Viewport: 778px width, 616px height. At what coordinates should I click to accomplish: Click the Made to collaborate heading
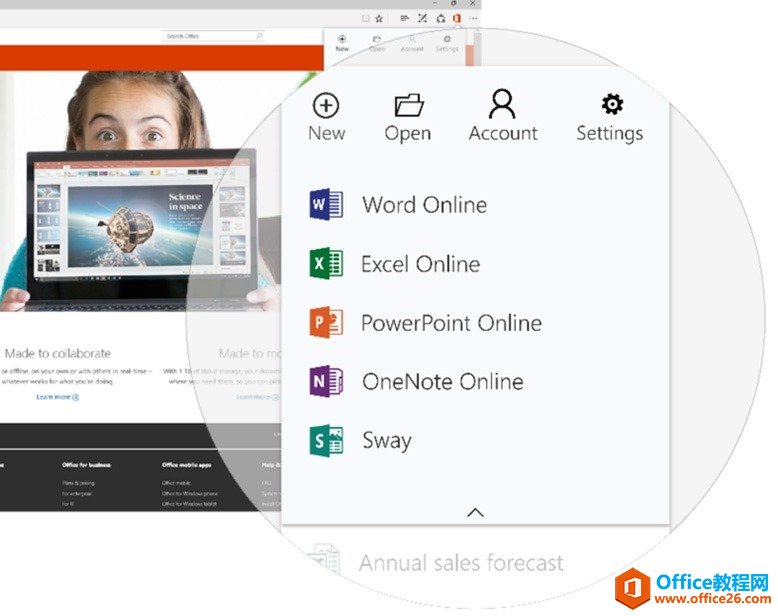pos(58,353)
